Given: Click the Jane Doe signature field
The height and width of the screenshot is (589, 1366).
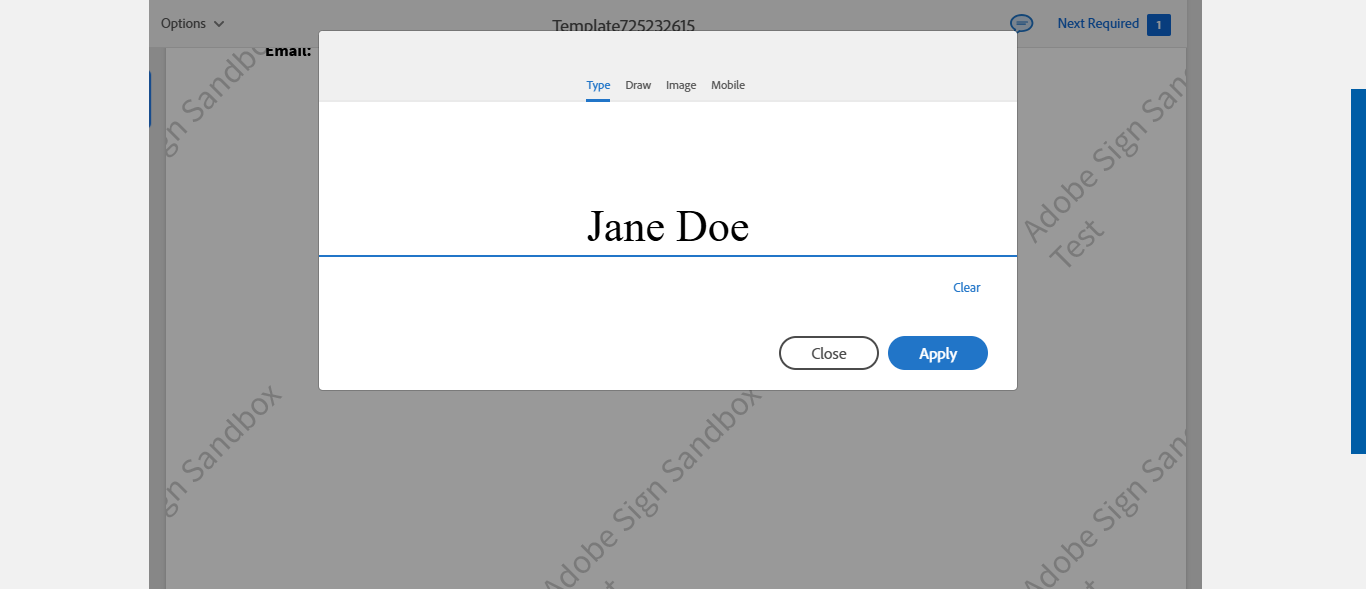Looking at the screenshot, I should (668, 227).
